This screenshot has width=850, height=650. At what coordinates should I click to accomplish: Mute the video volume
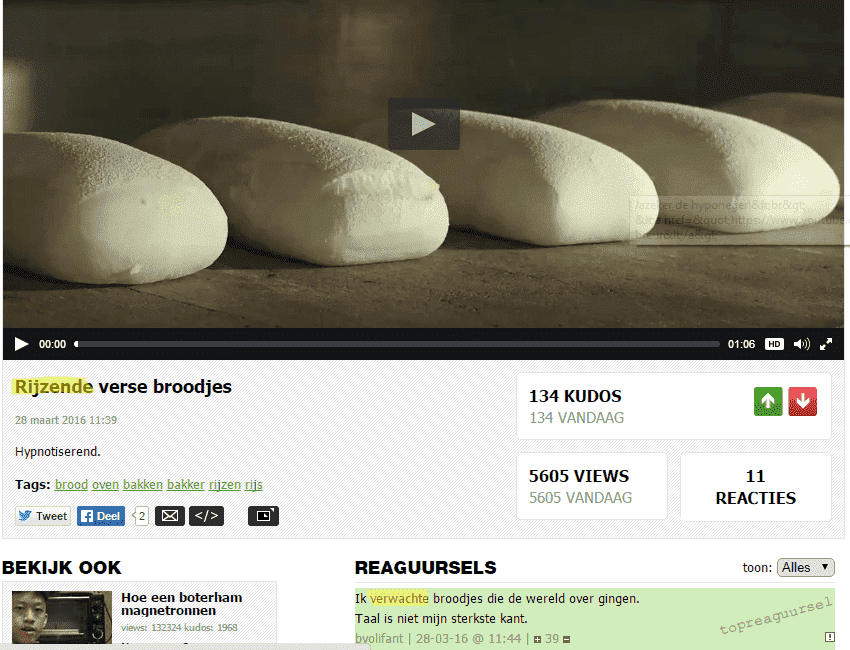point(801,344)
